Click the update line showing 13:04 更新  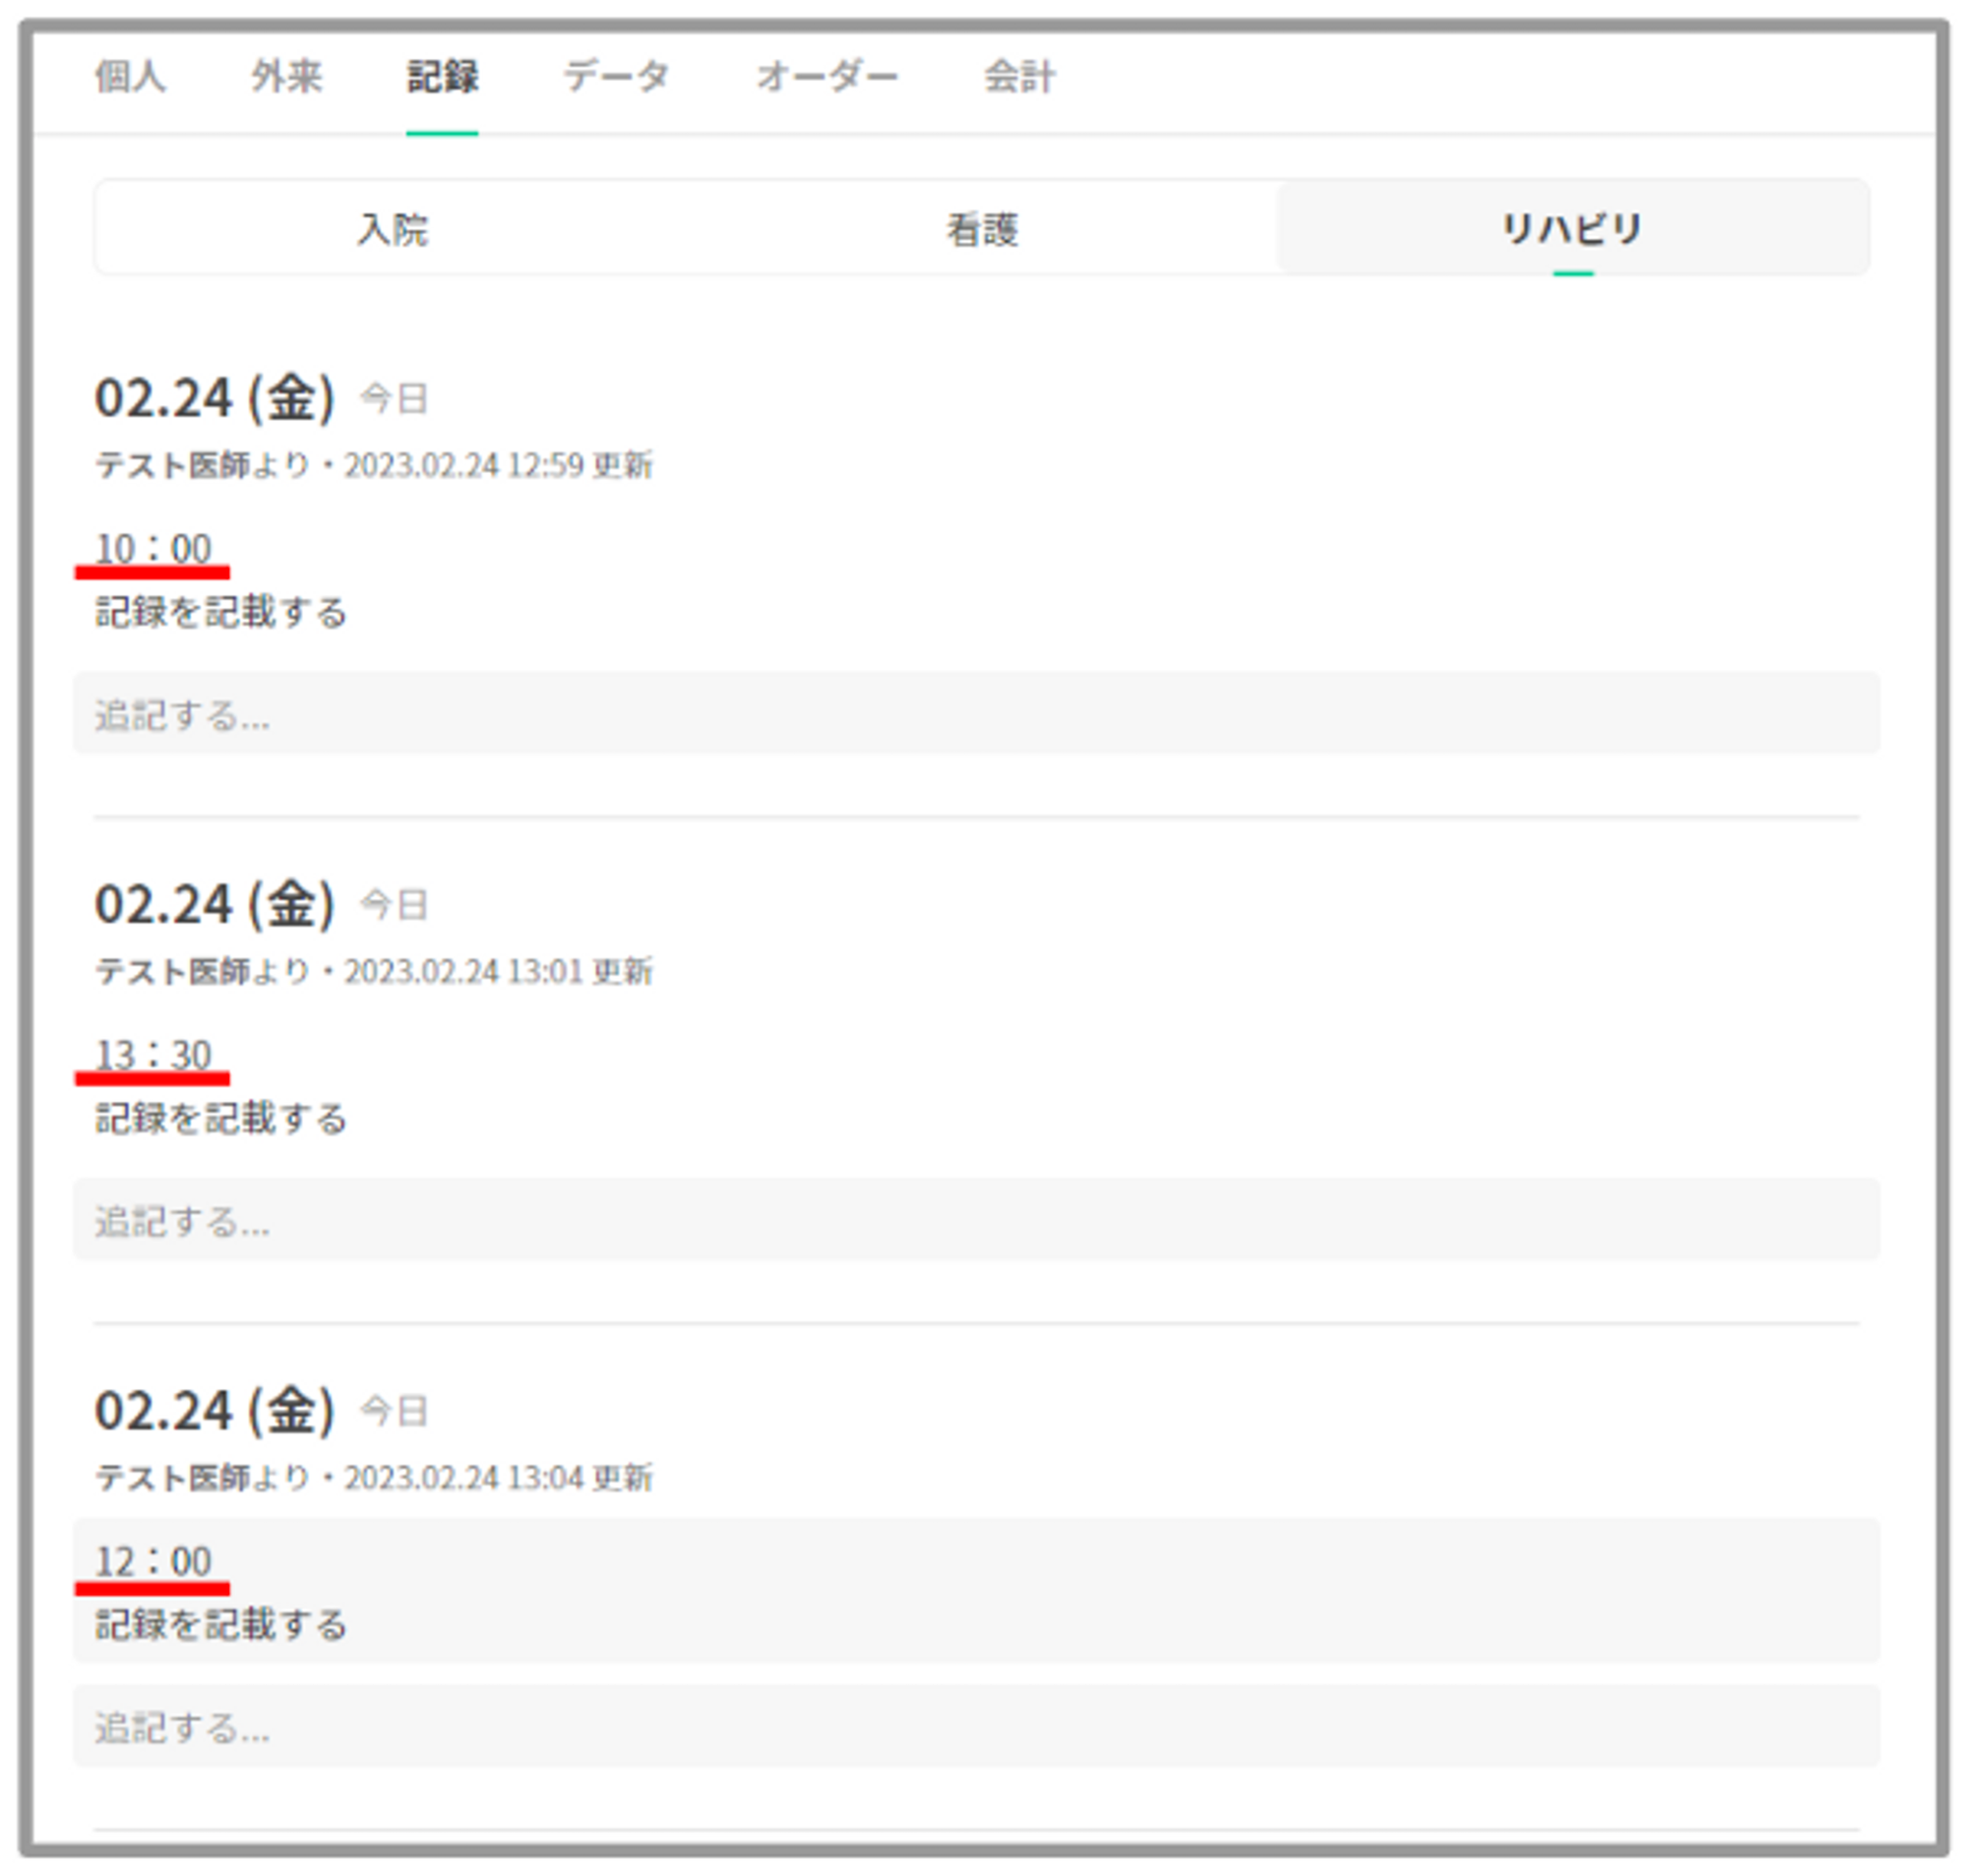click(x=374, y=1477)
